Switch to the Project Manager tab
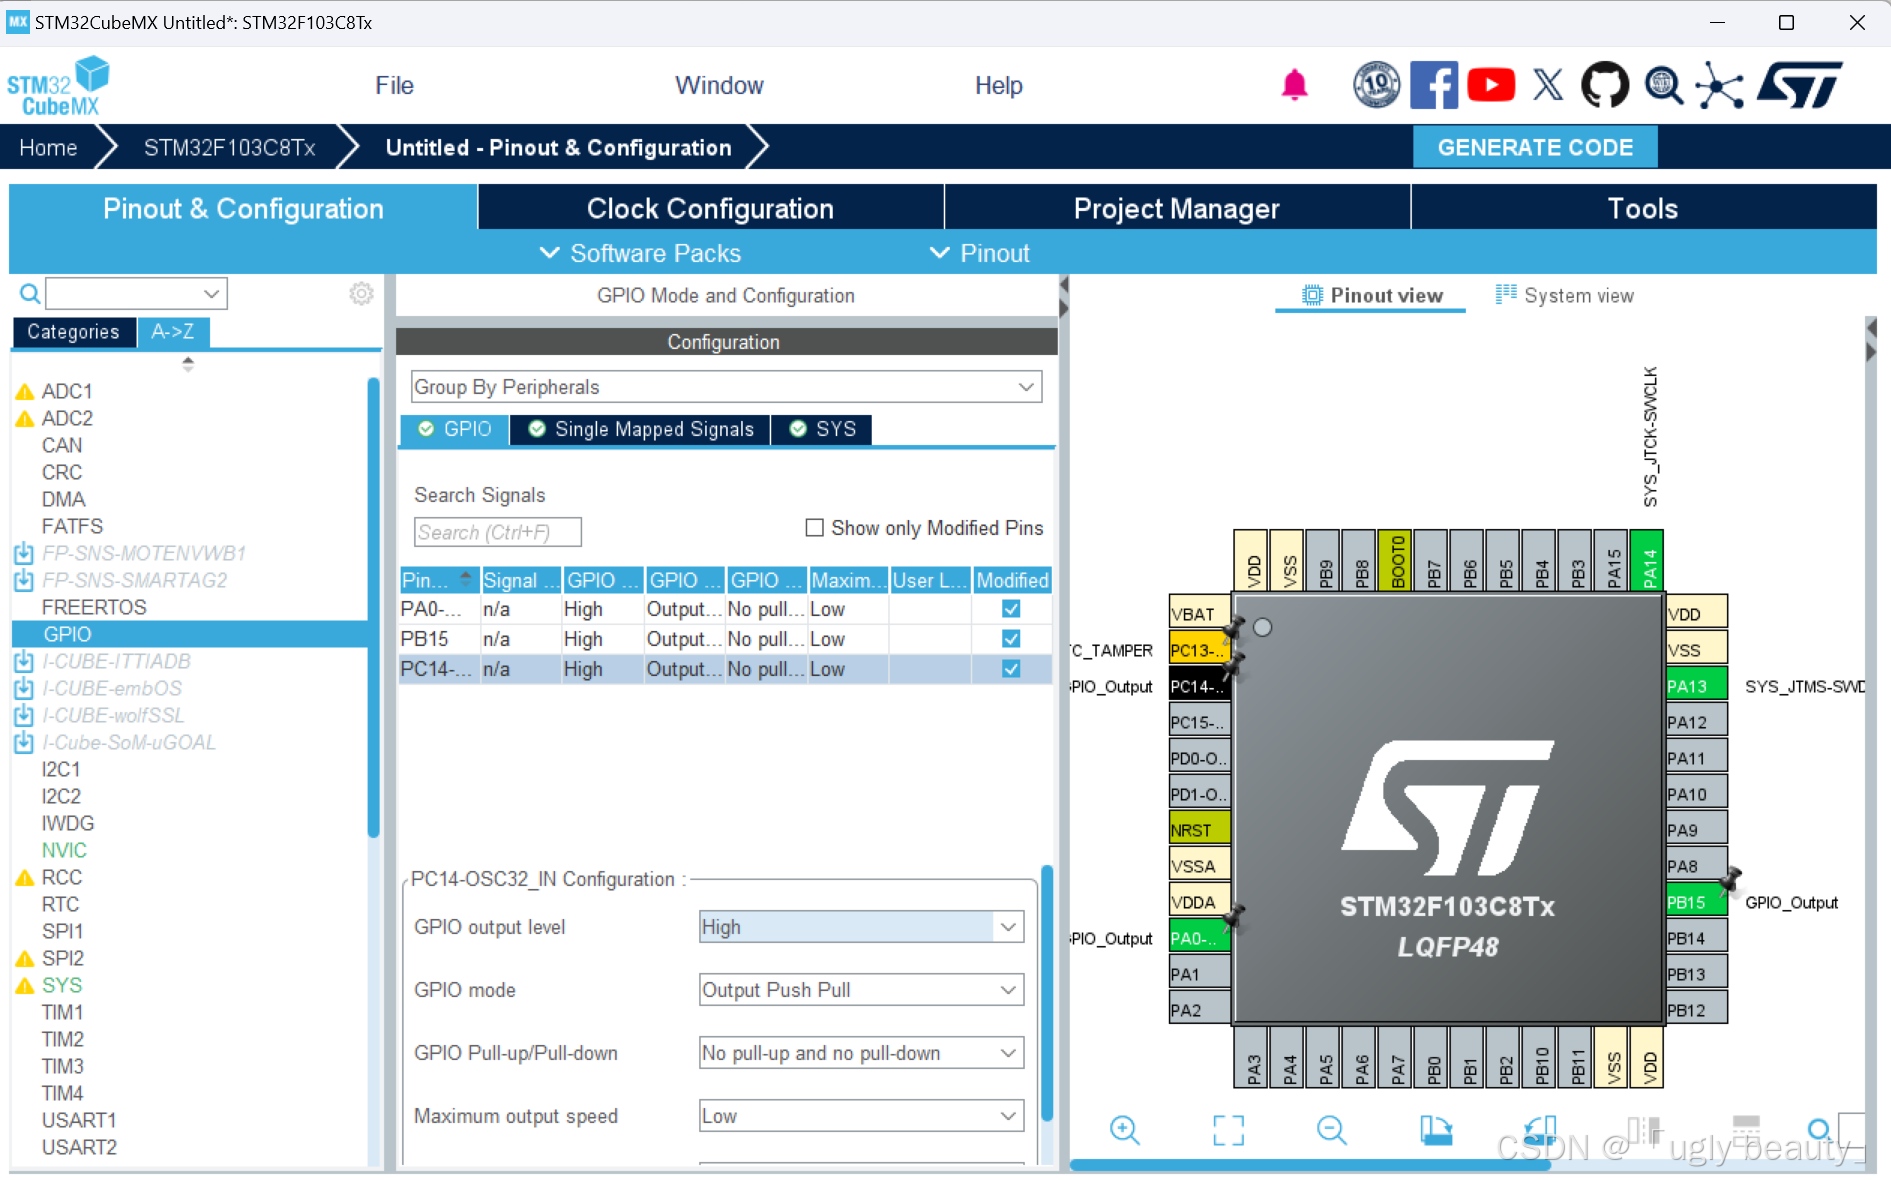 pyautogui.click(x=1176, y=208)
